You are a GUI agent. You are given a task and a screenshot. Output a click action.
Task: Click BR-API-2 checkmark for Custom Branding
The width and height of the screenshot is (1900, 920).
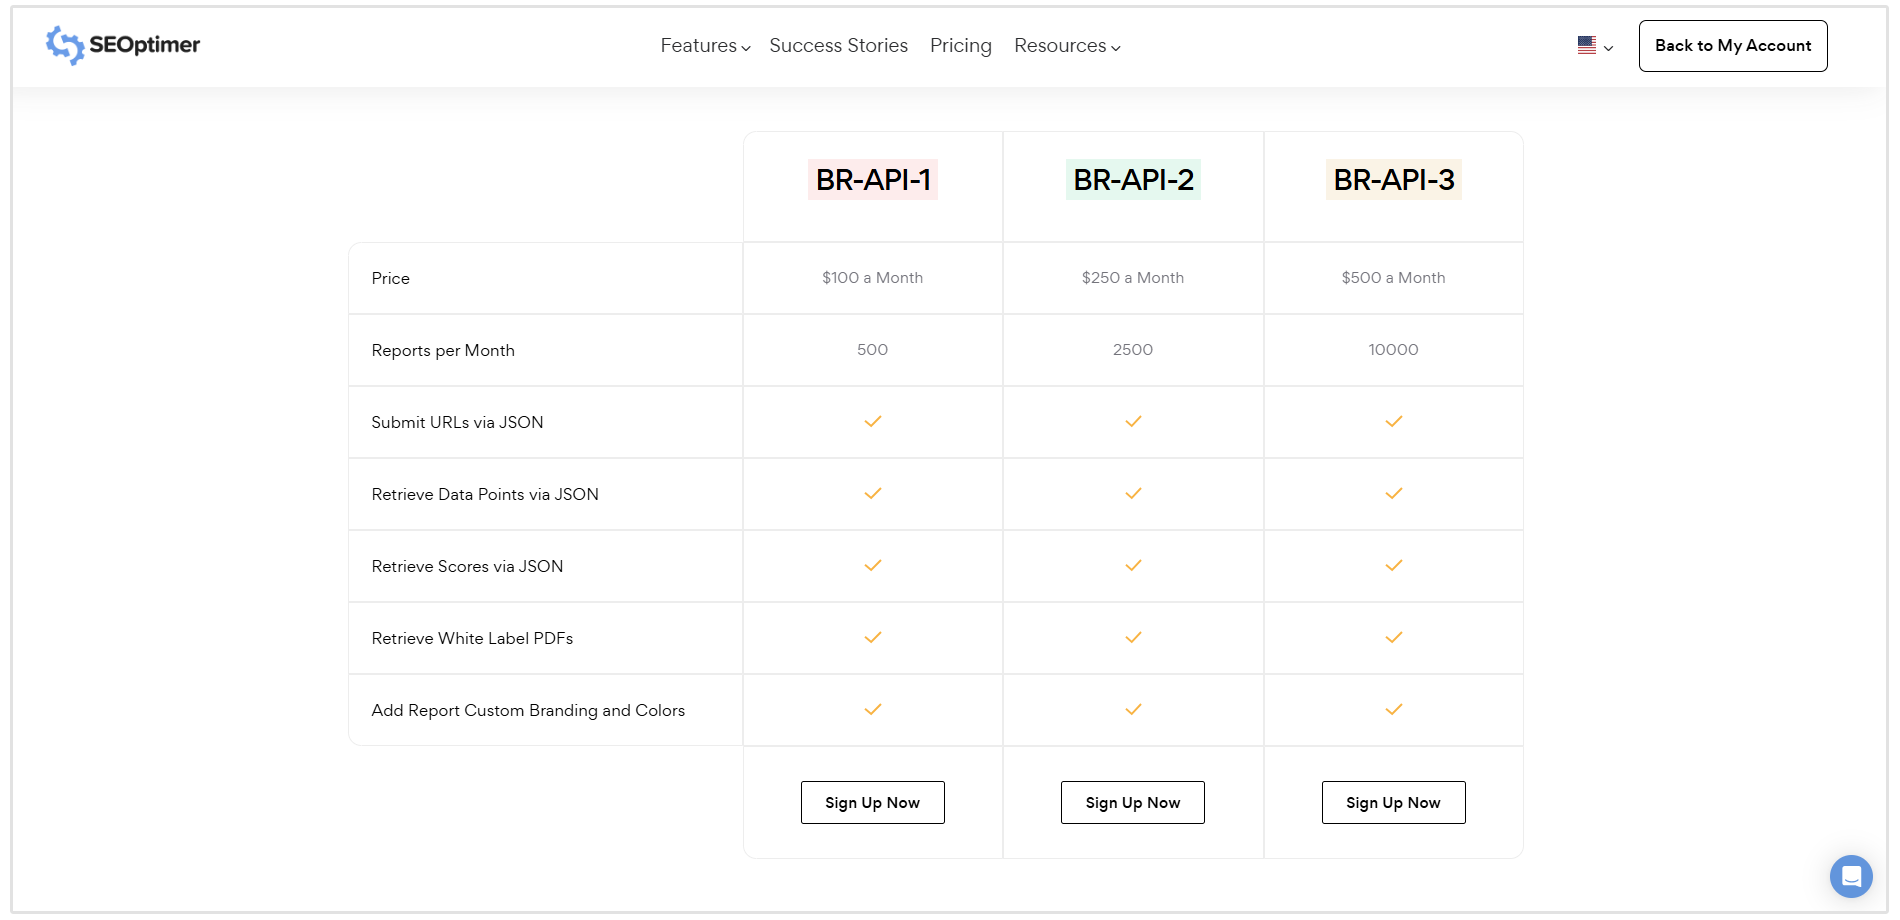(x=1133, y=710)
